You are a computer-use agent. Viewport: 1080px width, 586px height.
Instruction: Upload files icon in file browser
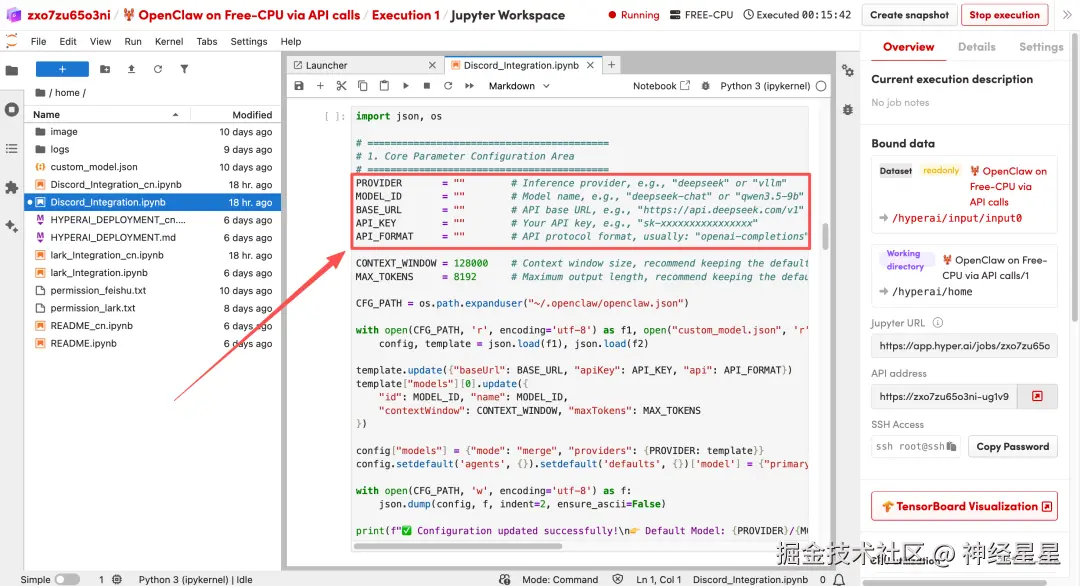(x=131, y=69)
